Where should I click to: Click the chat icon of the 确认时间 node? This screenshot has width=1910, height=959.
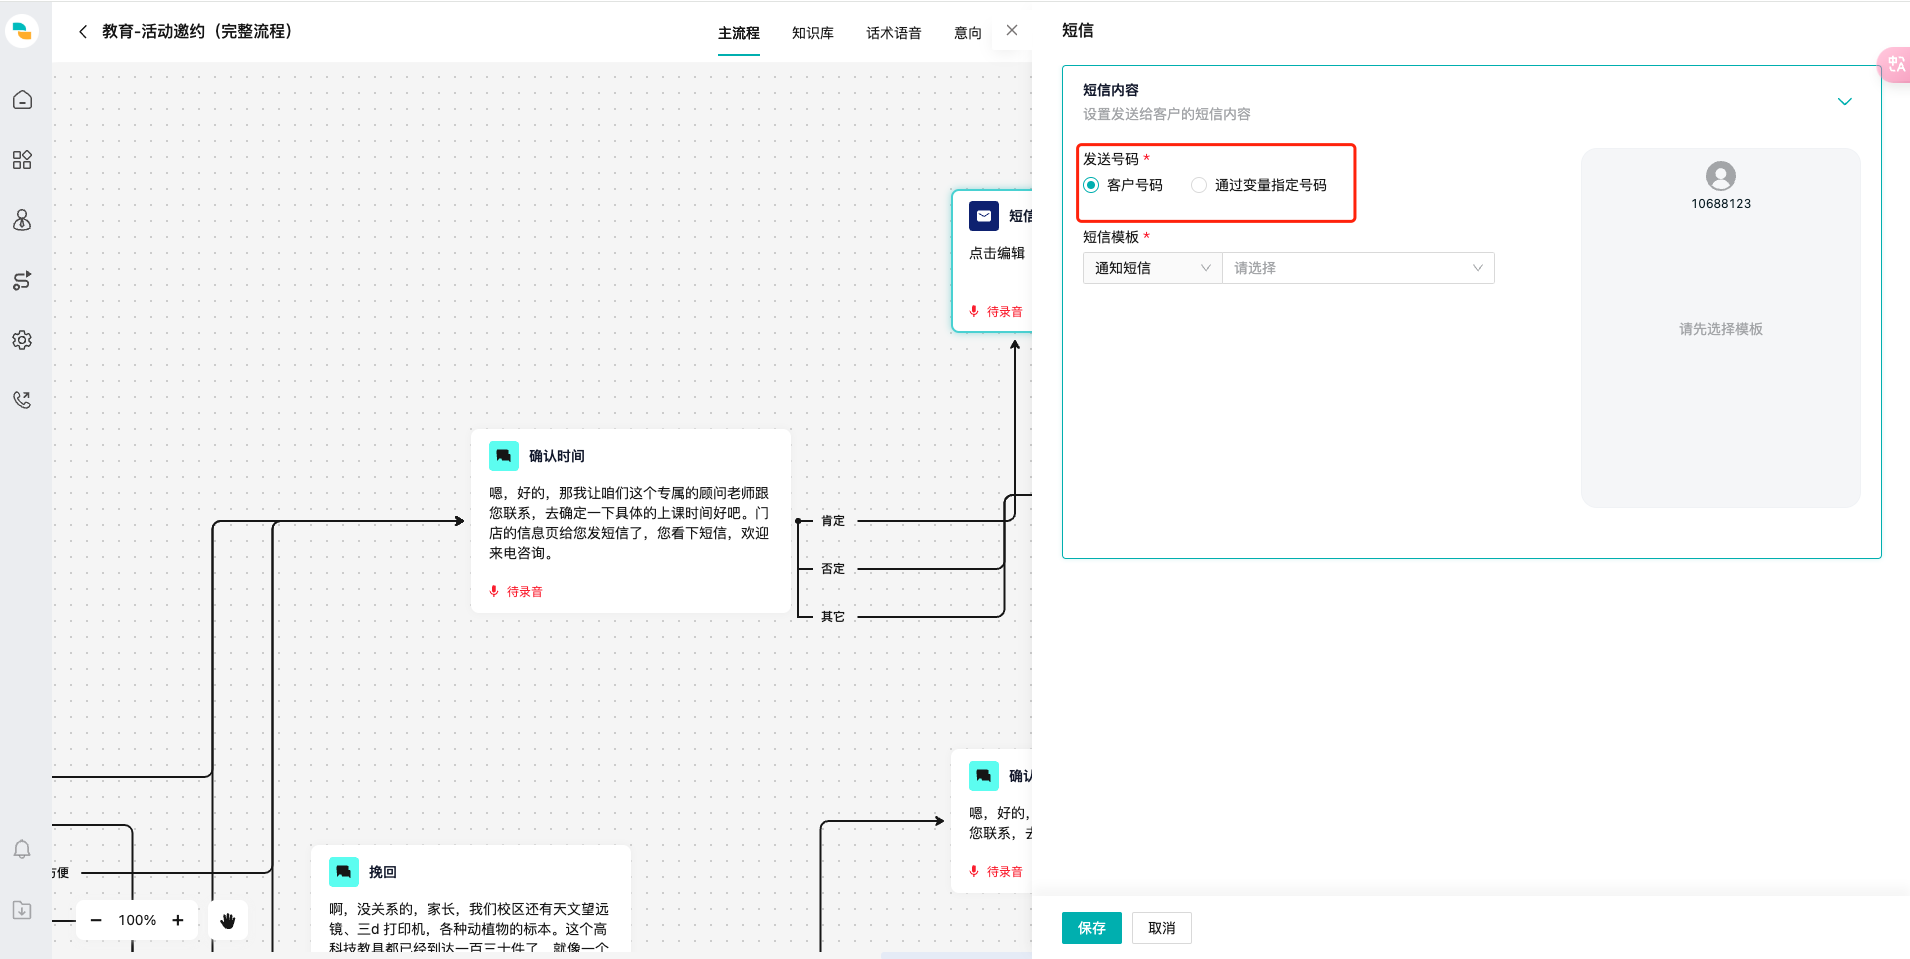point(504,456)
